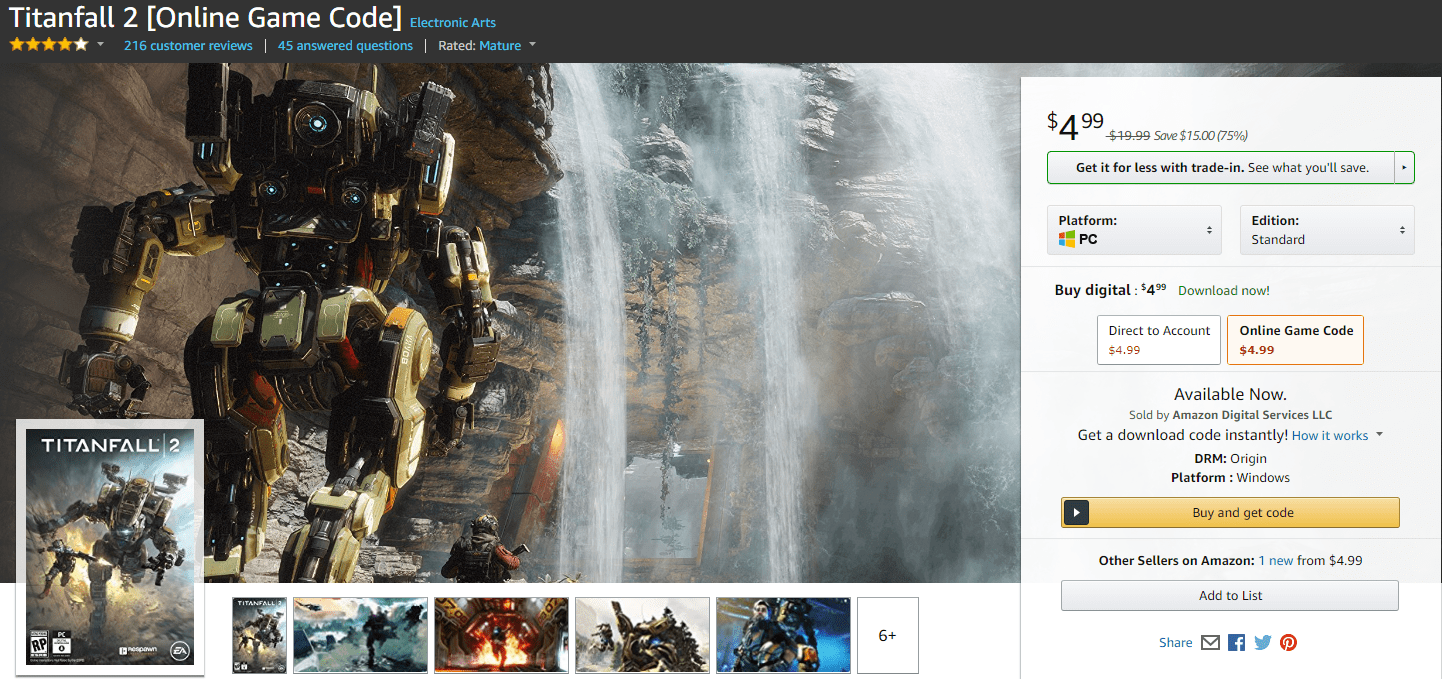1442x679 pixels.
Task: Click Add to List button
Action: pyautogui.click(x=1230, y=596)
